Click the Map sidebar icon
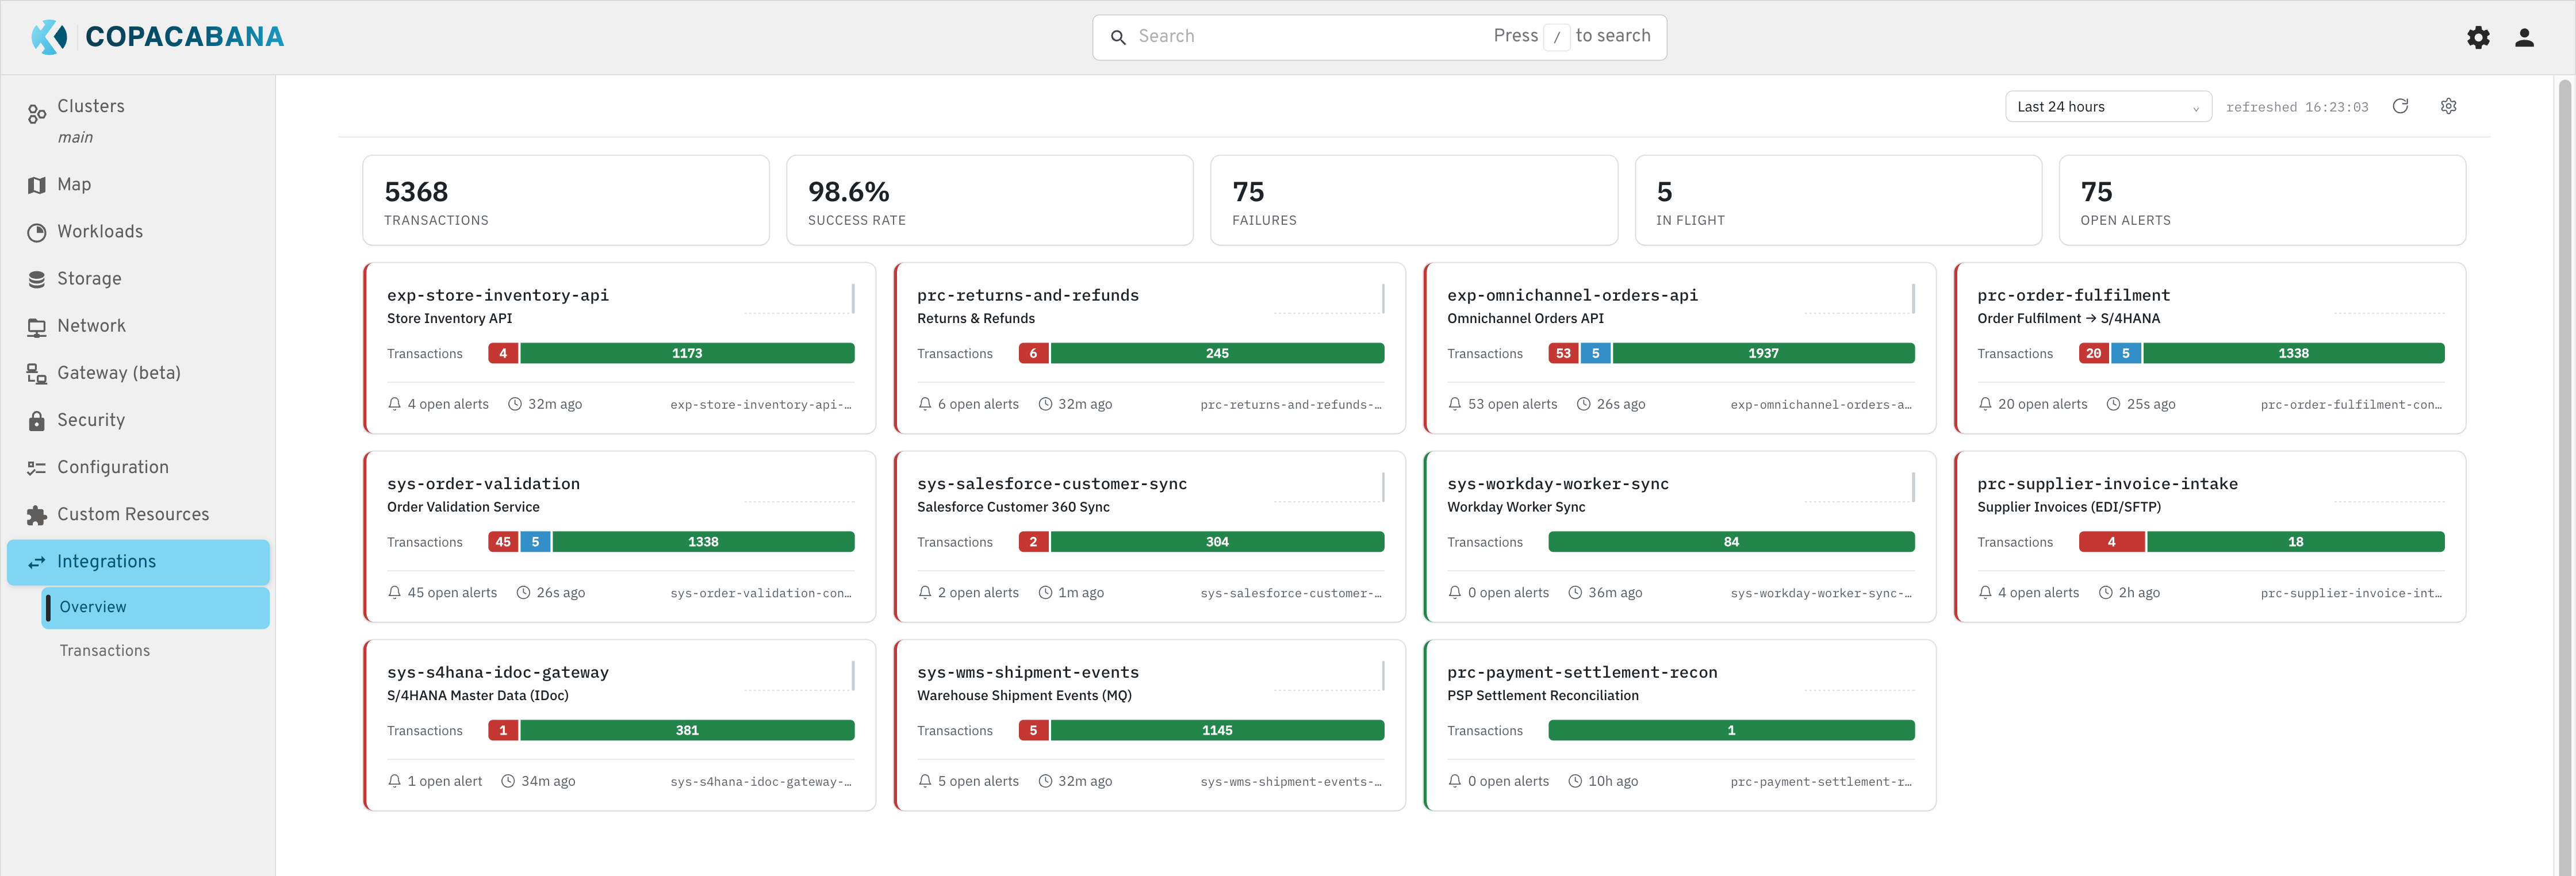This screenshot has width=2576, height=876. pyautogui.click(x=37, y=185)
